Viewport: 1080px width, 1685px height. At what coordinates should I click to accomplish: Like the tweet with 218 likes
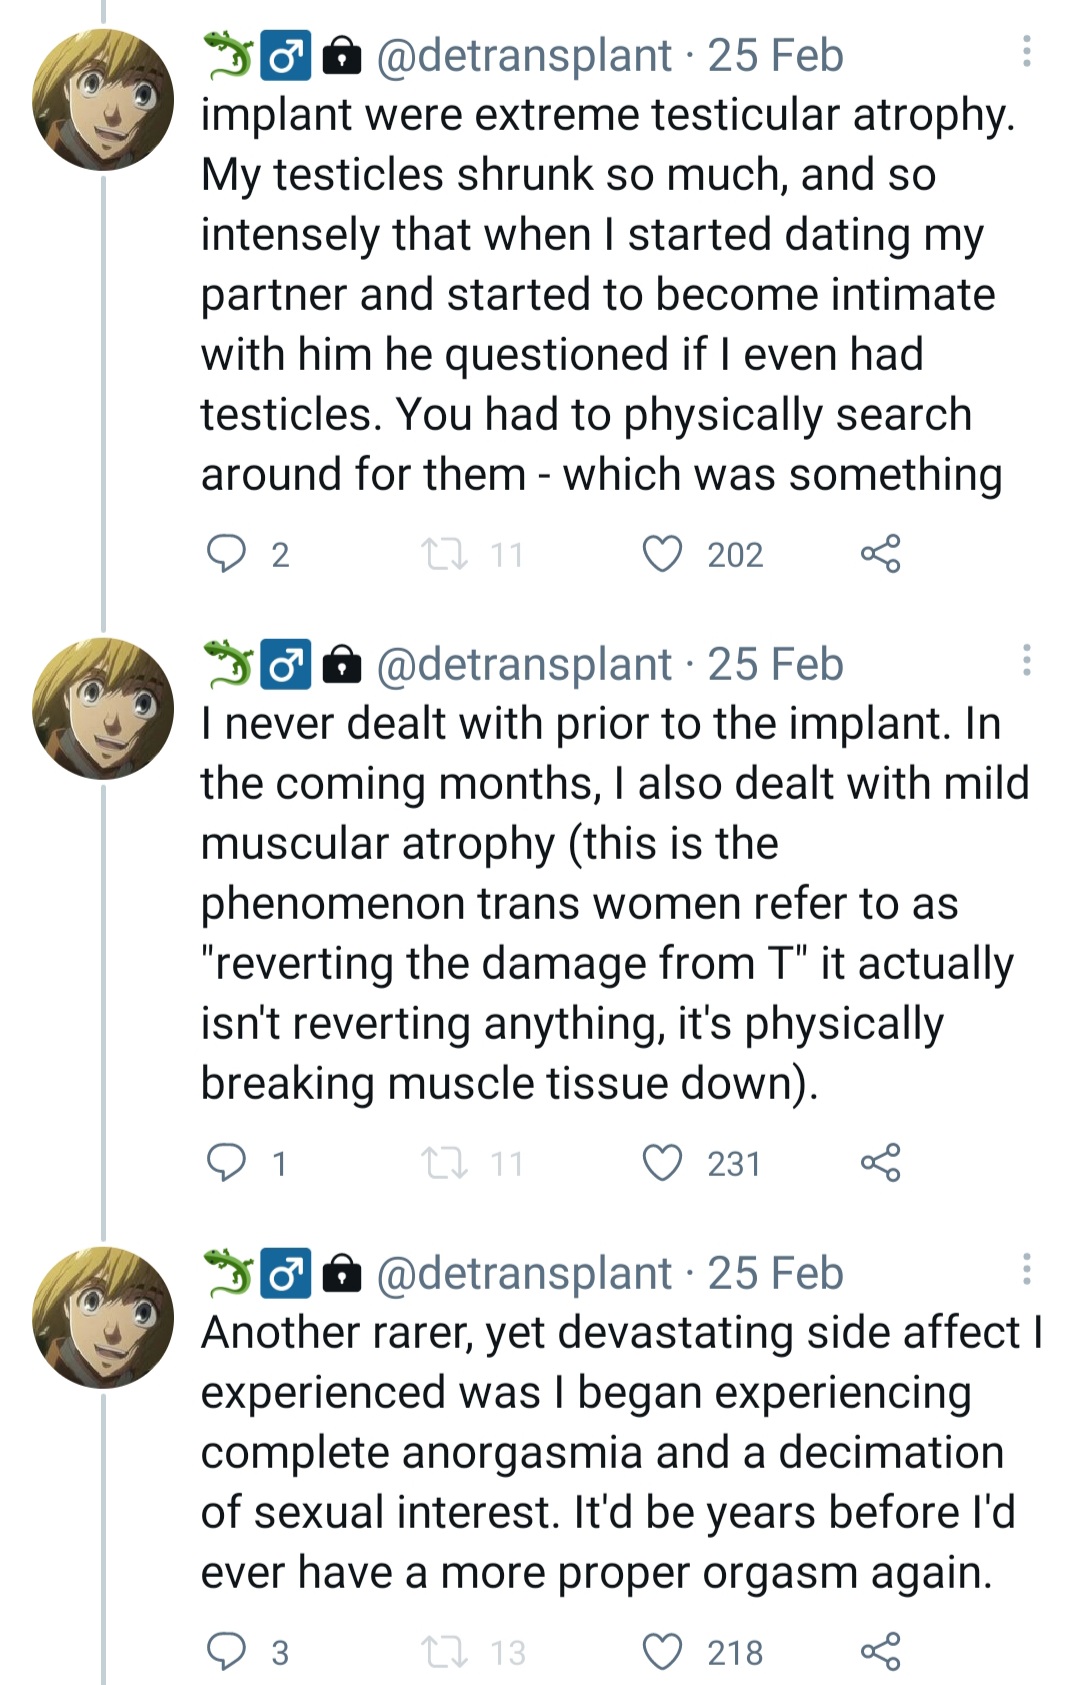pos(662,1651)
